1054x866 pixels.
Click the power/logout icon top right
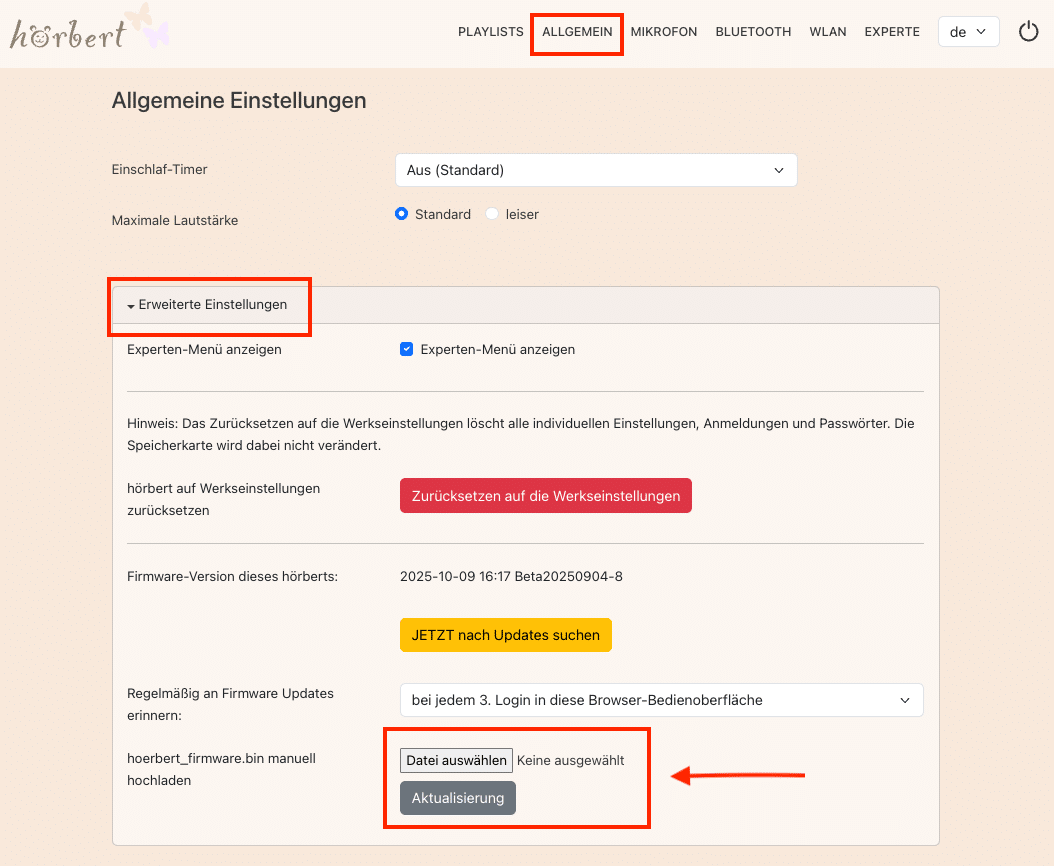point(1028,31)
